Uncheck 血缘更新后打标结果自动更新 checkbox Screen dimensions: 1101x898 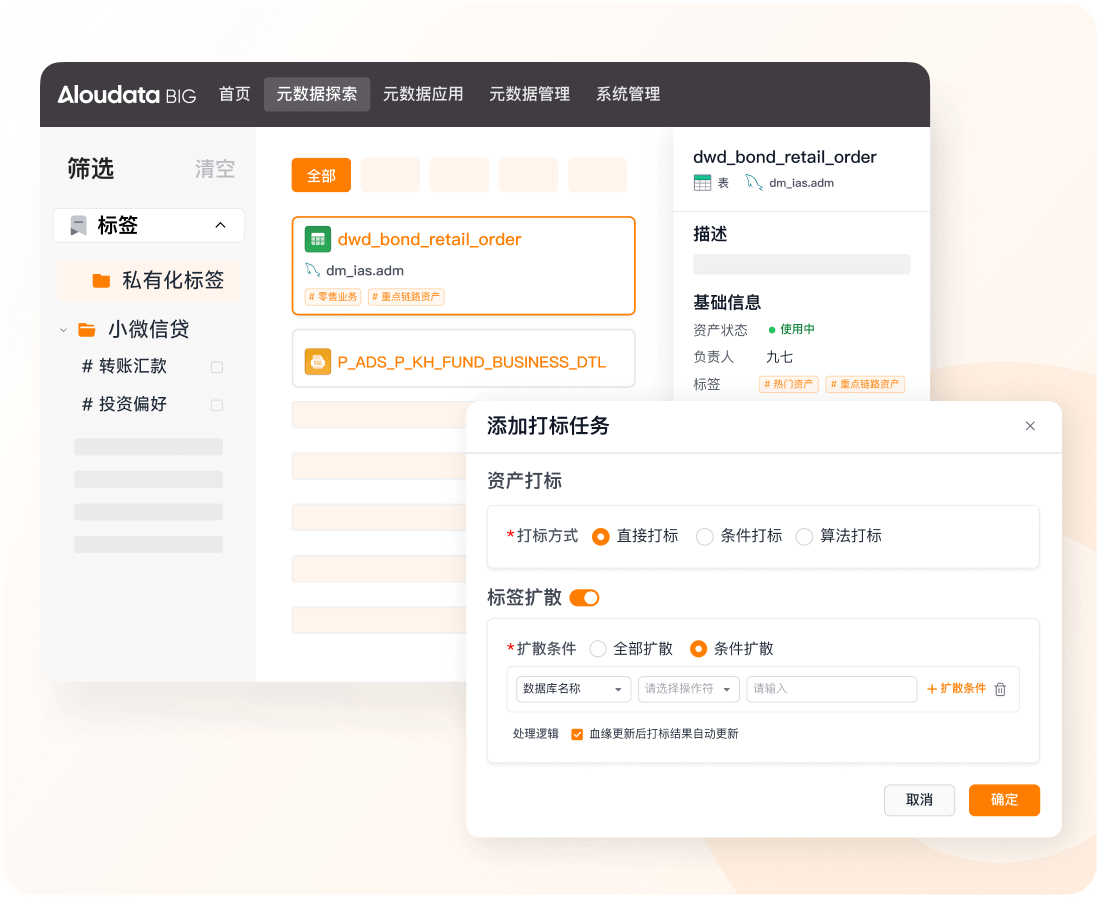click(x=577, y=734)
